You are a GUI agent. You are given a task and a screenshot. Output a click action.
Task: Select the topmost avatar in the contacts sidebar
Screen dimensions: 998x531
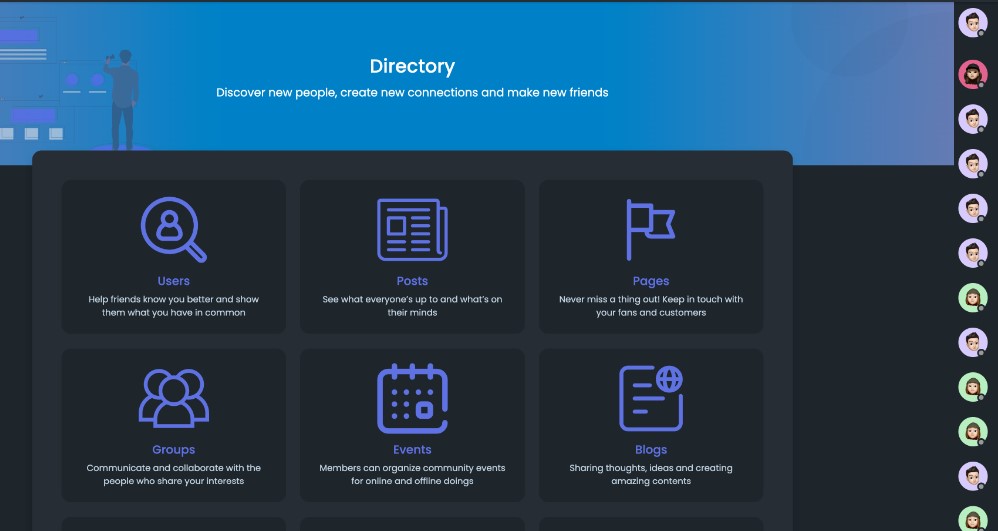tap(972, 22)
